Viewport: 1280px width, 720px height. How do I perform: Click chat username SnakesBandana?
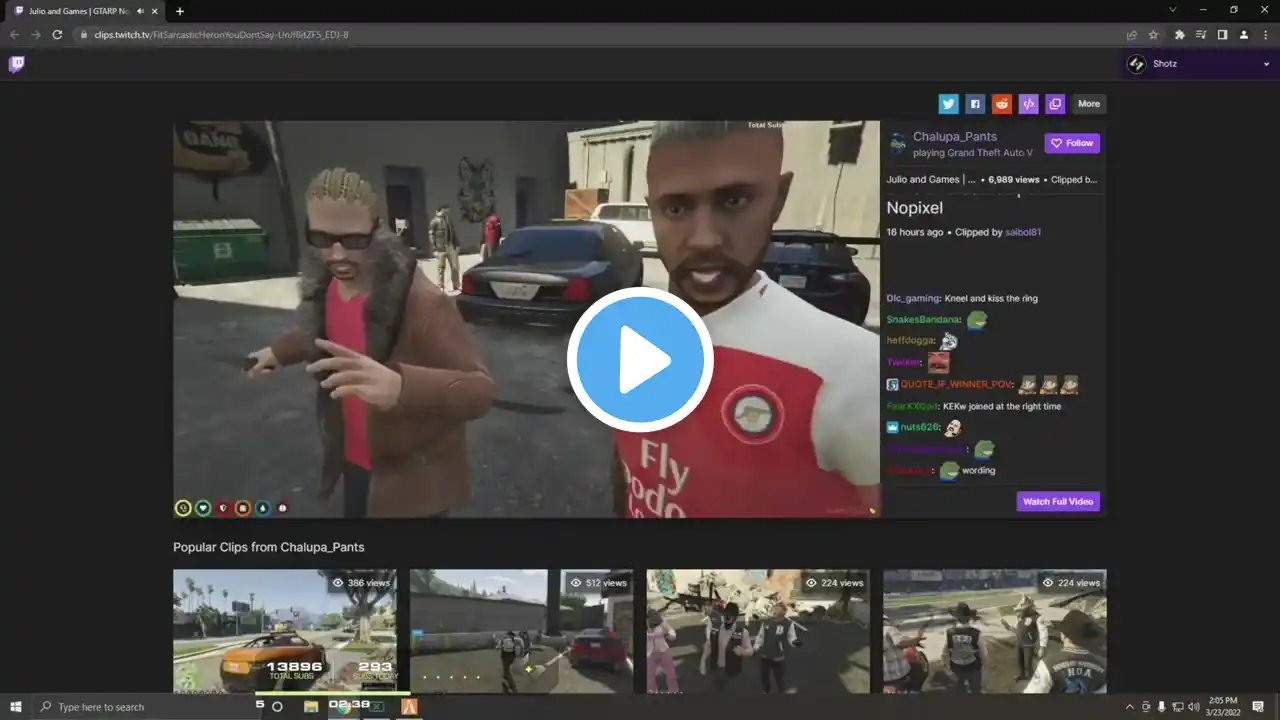pos(923,320)
